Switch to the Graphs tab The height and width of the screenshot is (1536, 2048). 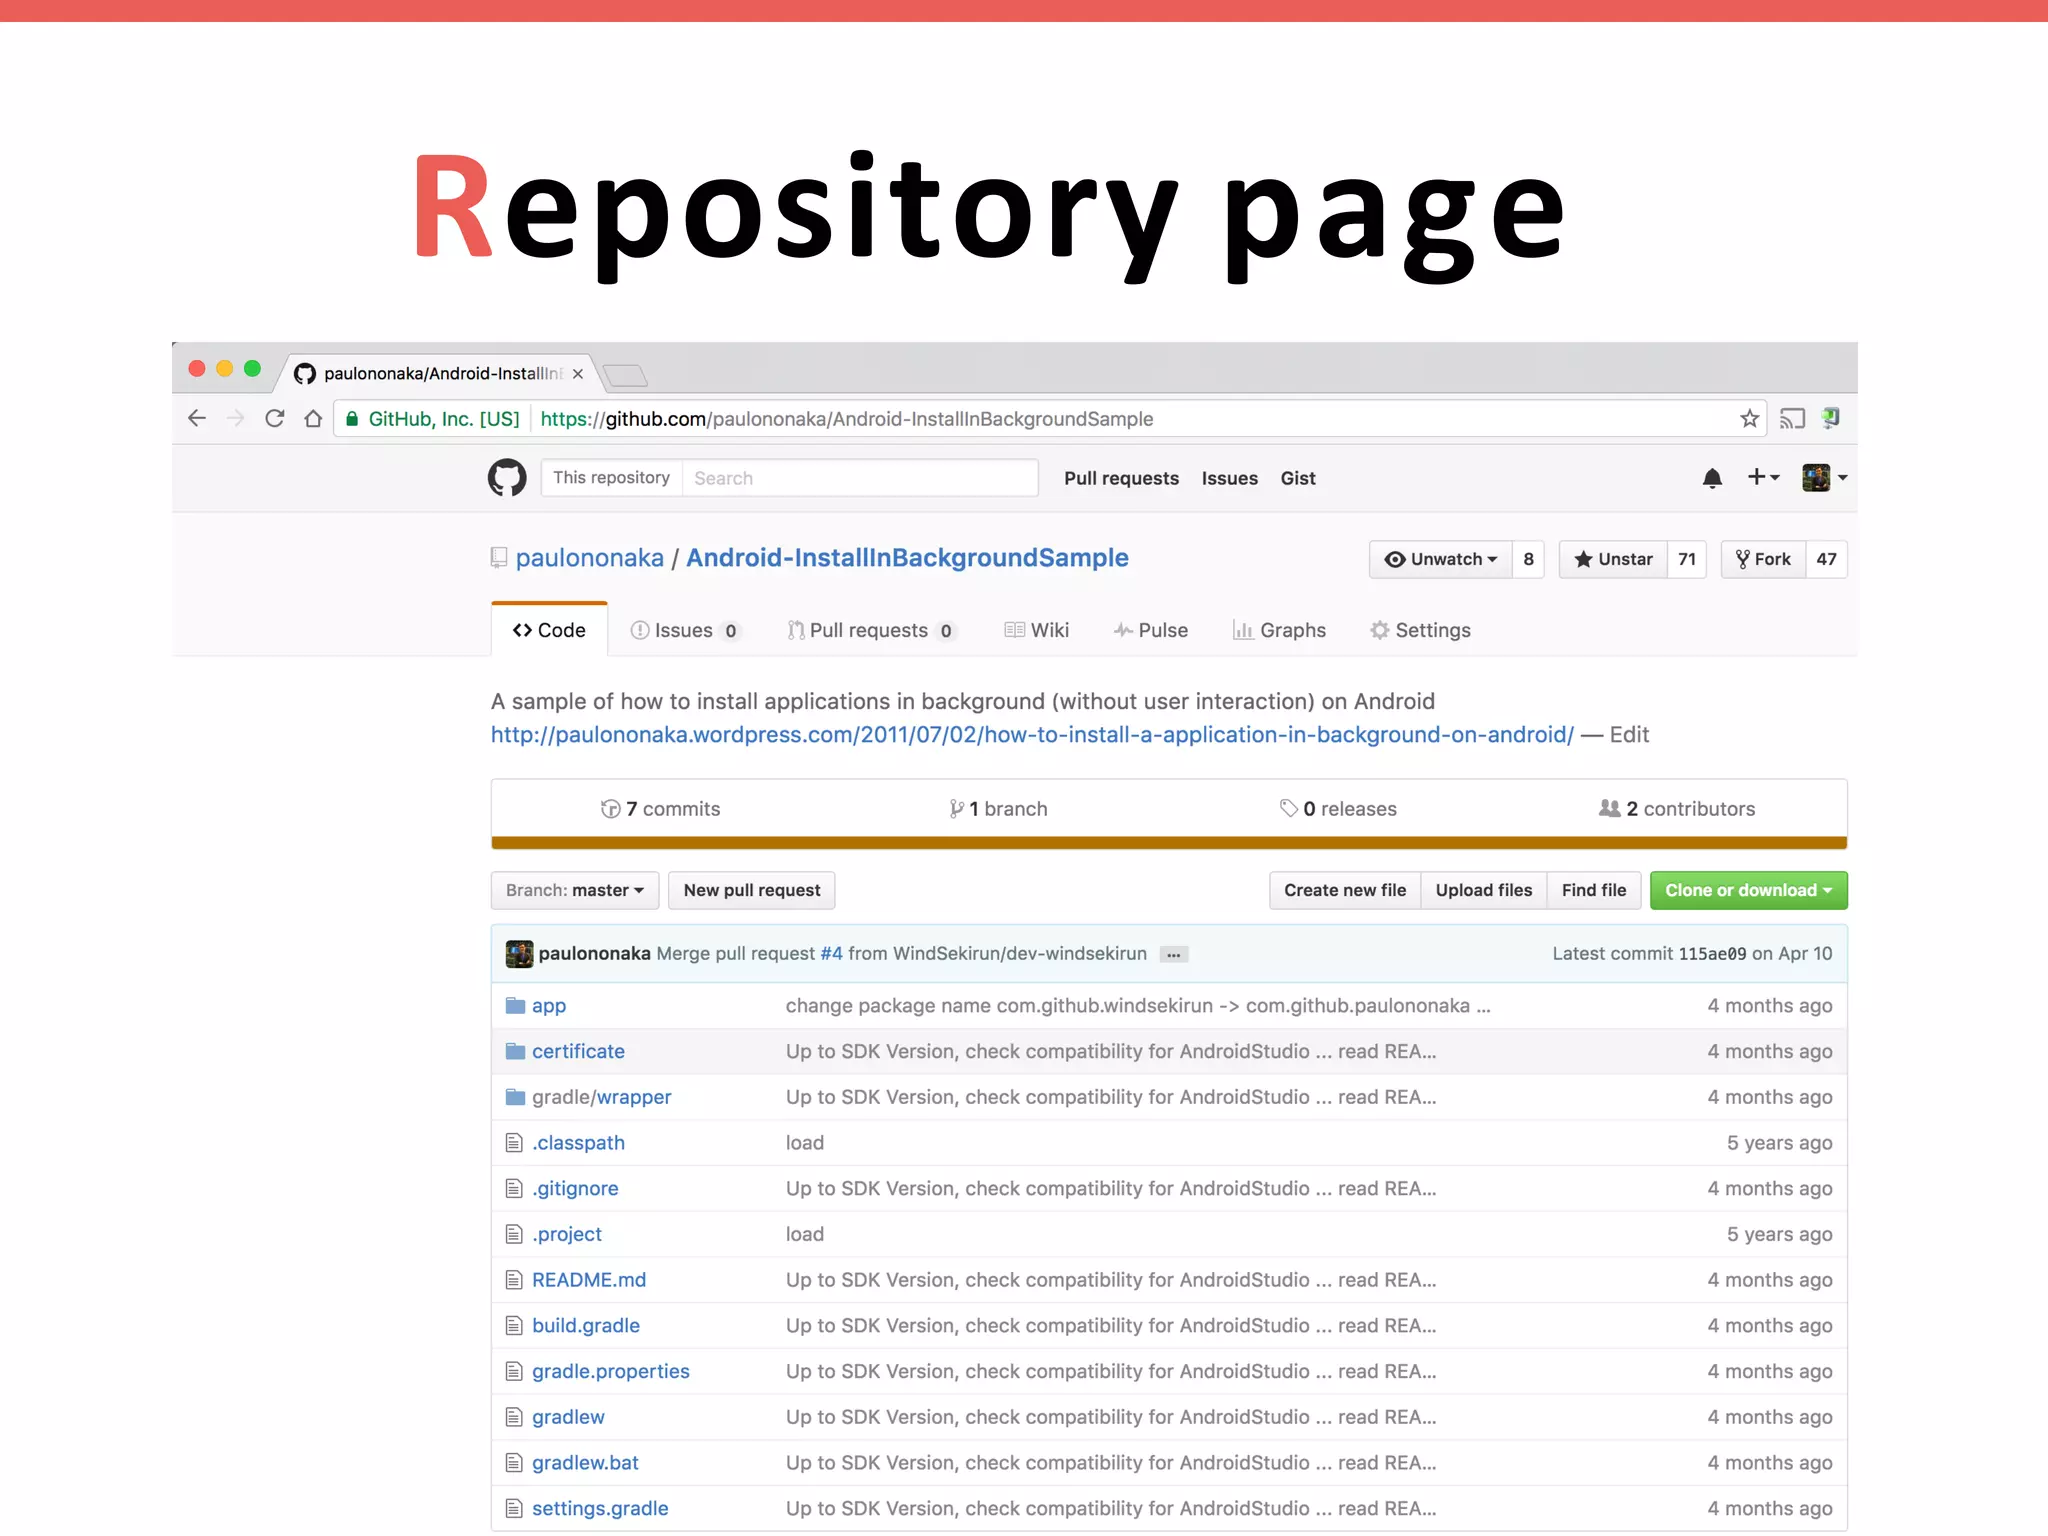pos(1279,630)
